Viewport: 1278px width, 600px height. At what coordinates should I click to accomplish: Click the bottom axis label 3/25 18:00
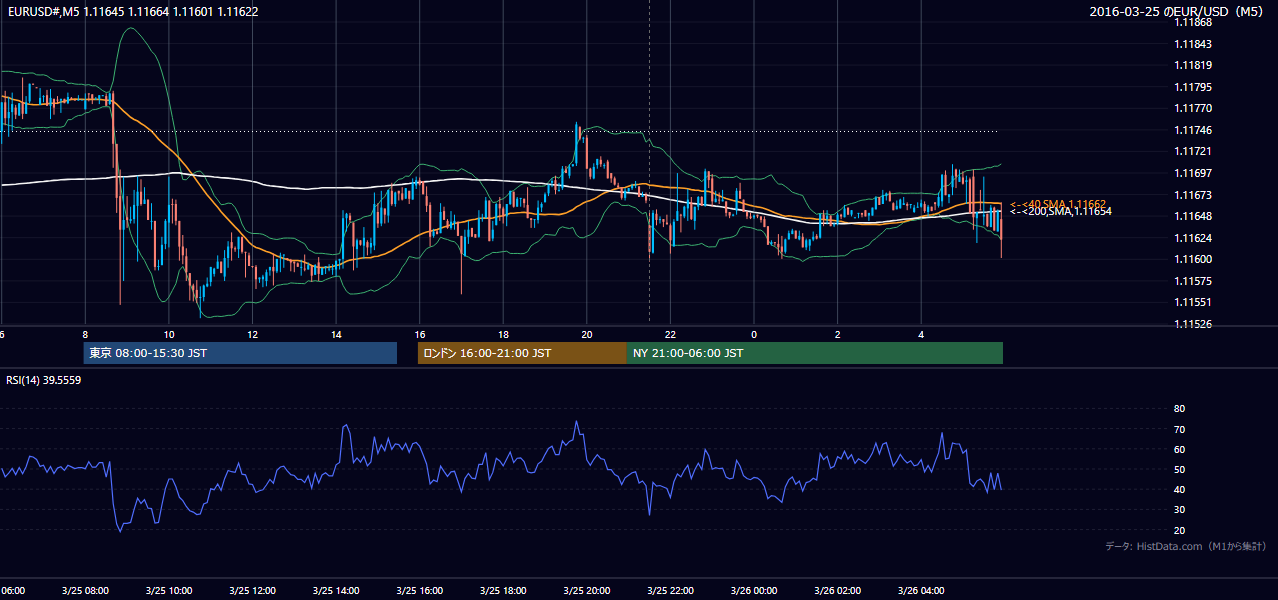[x=503, y=591]
